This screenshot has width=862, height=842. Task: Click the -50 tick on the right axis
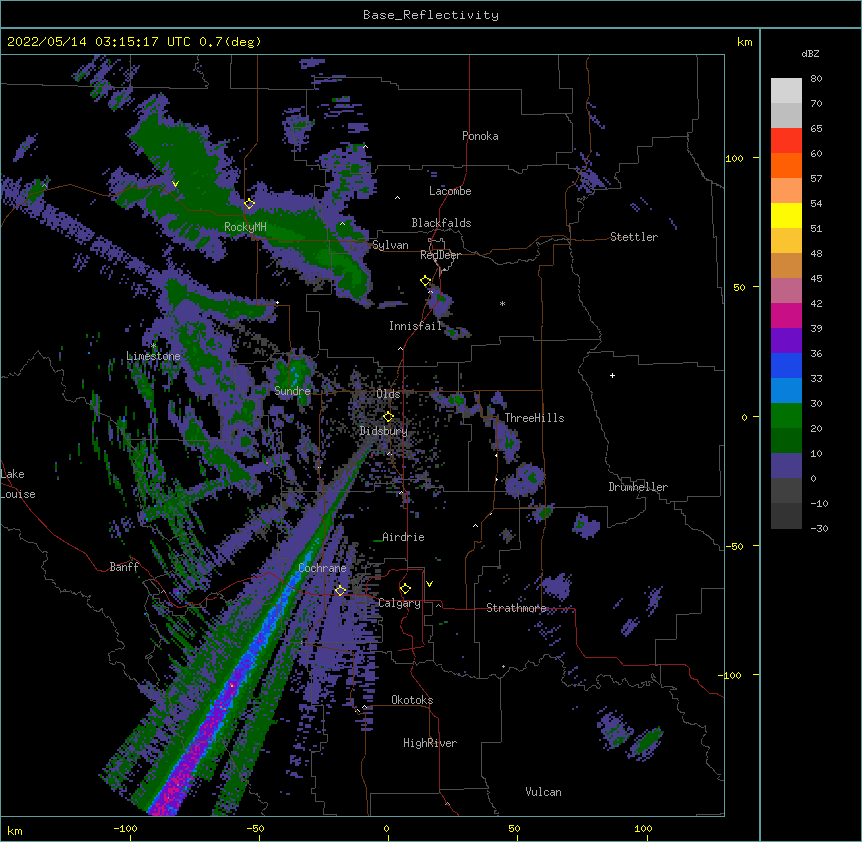pyautogui.click(x=734, y=546)
